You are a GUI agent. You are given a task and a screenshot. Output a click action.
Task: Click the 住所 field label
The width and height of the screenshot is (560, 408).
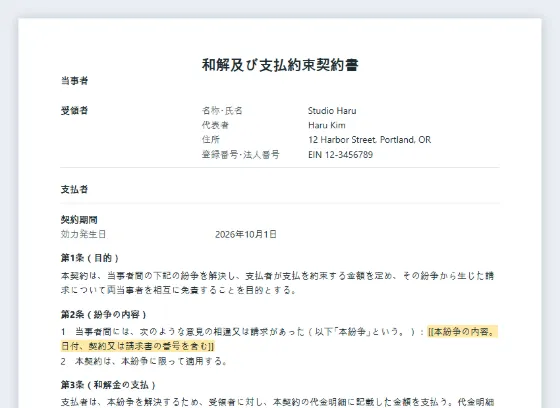point(211,140)
